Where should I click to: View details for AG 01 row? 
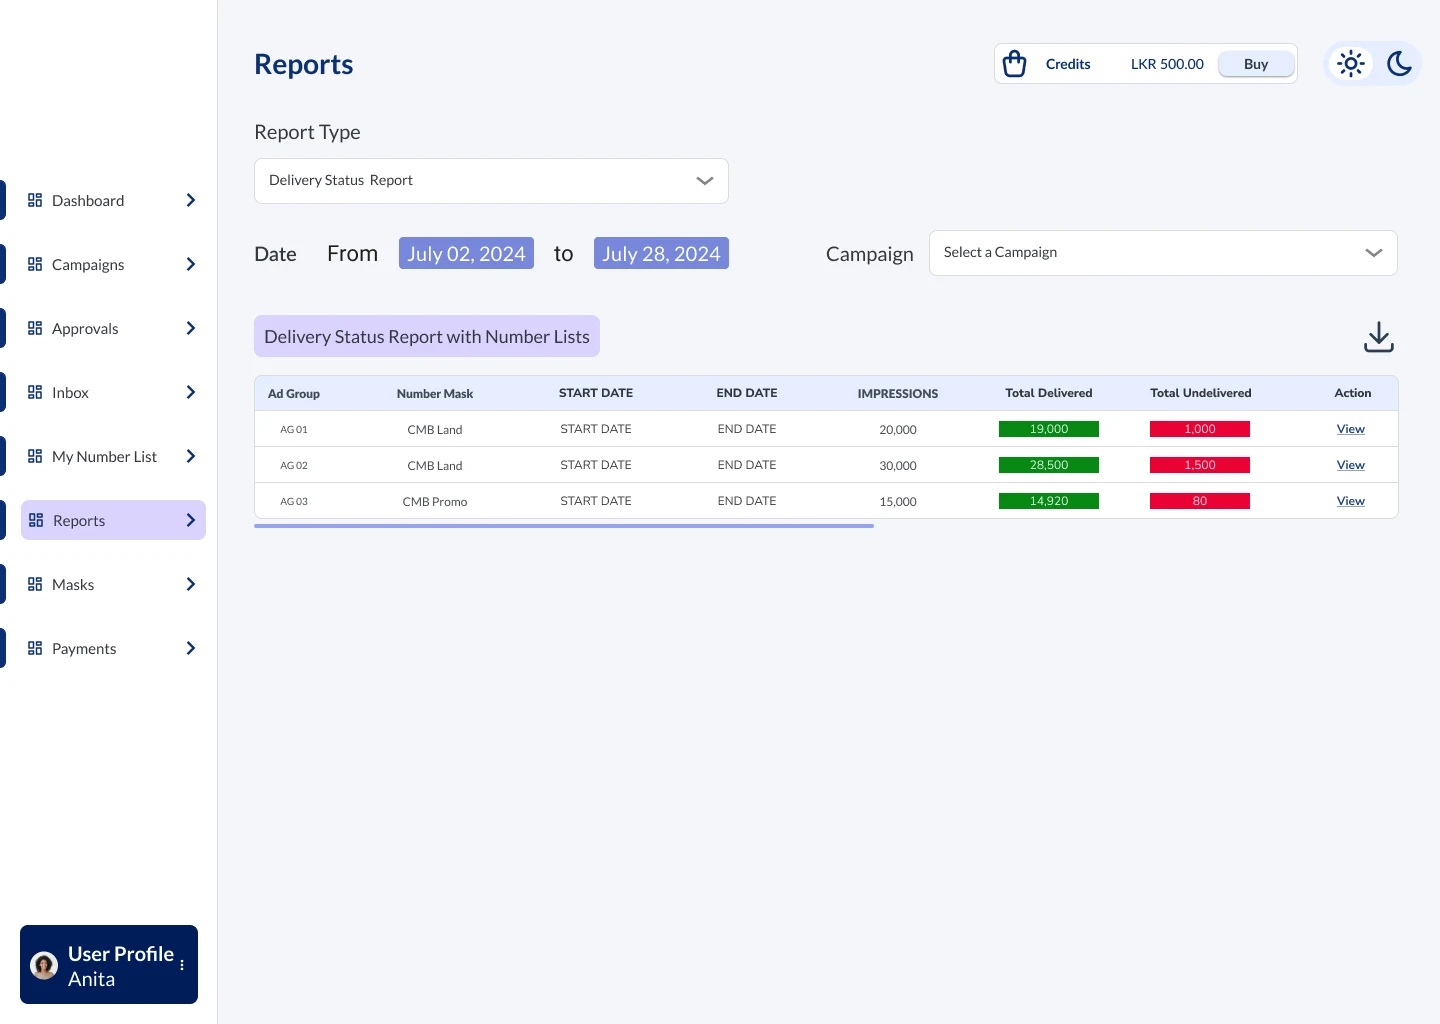pos(1351,429)
